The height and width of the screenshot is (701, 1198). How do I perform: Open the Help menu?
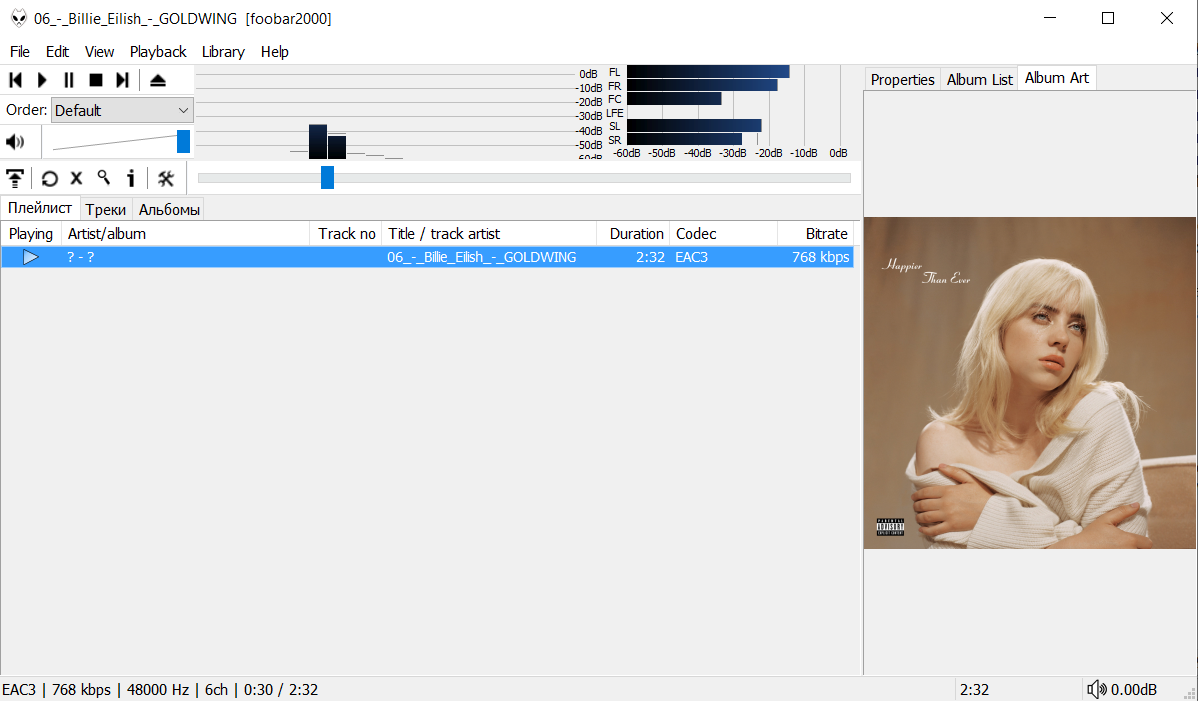point(274,52)
